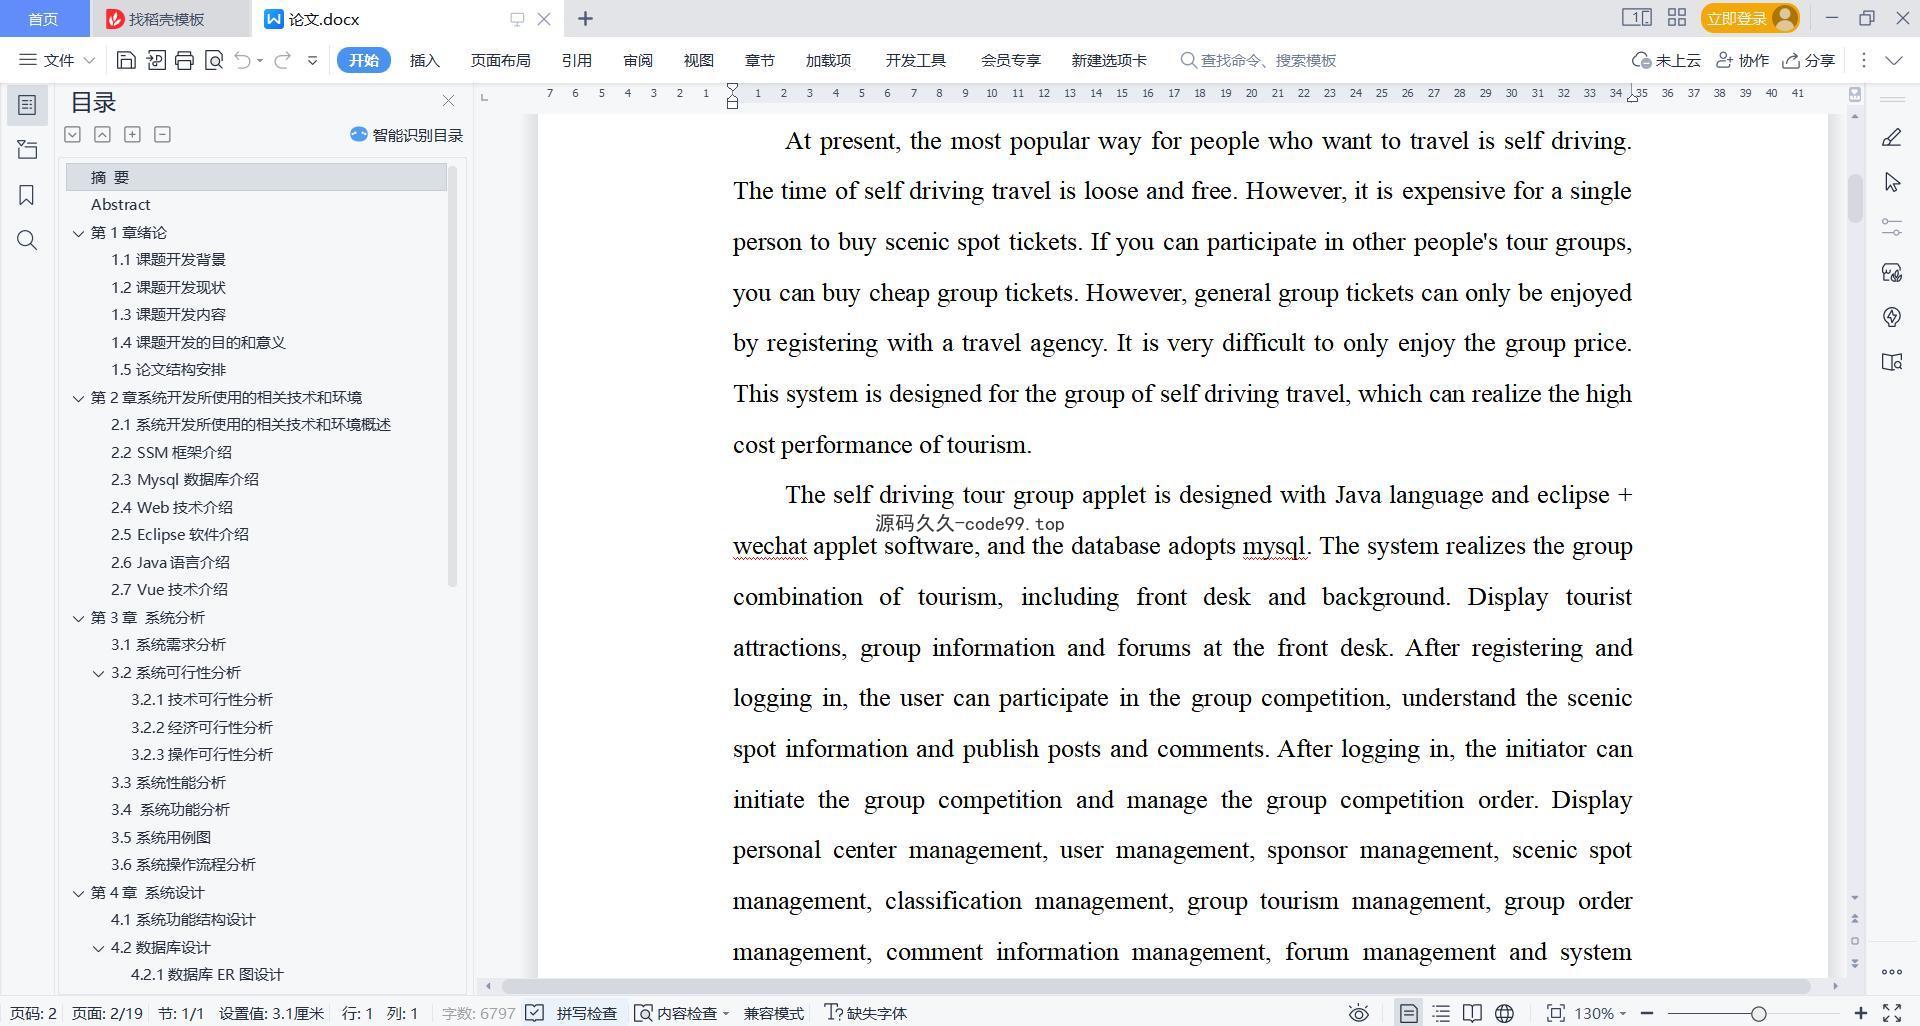Collapse 3.2 系统可行性分析 node

tap(98, 673)
